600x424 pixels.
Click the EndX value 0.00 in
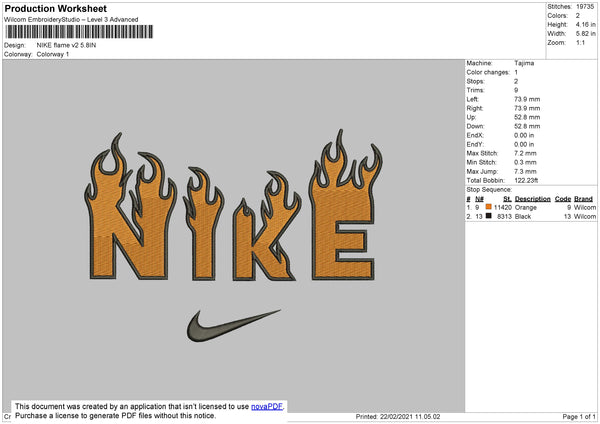pos(524,135)
